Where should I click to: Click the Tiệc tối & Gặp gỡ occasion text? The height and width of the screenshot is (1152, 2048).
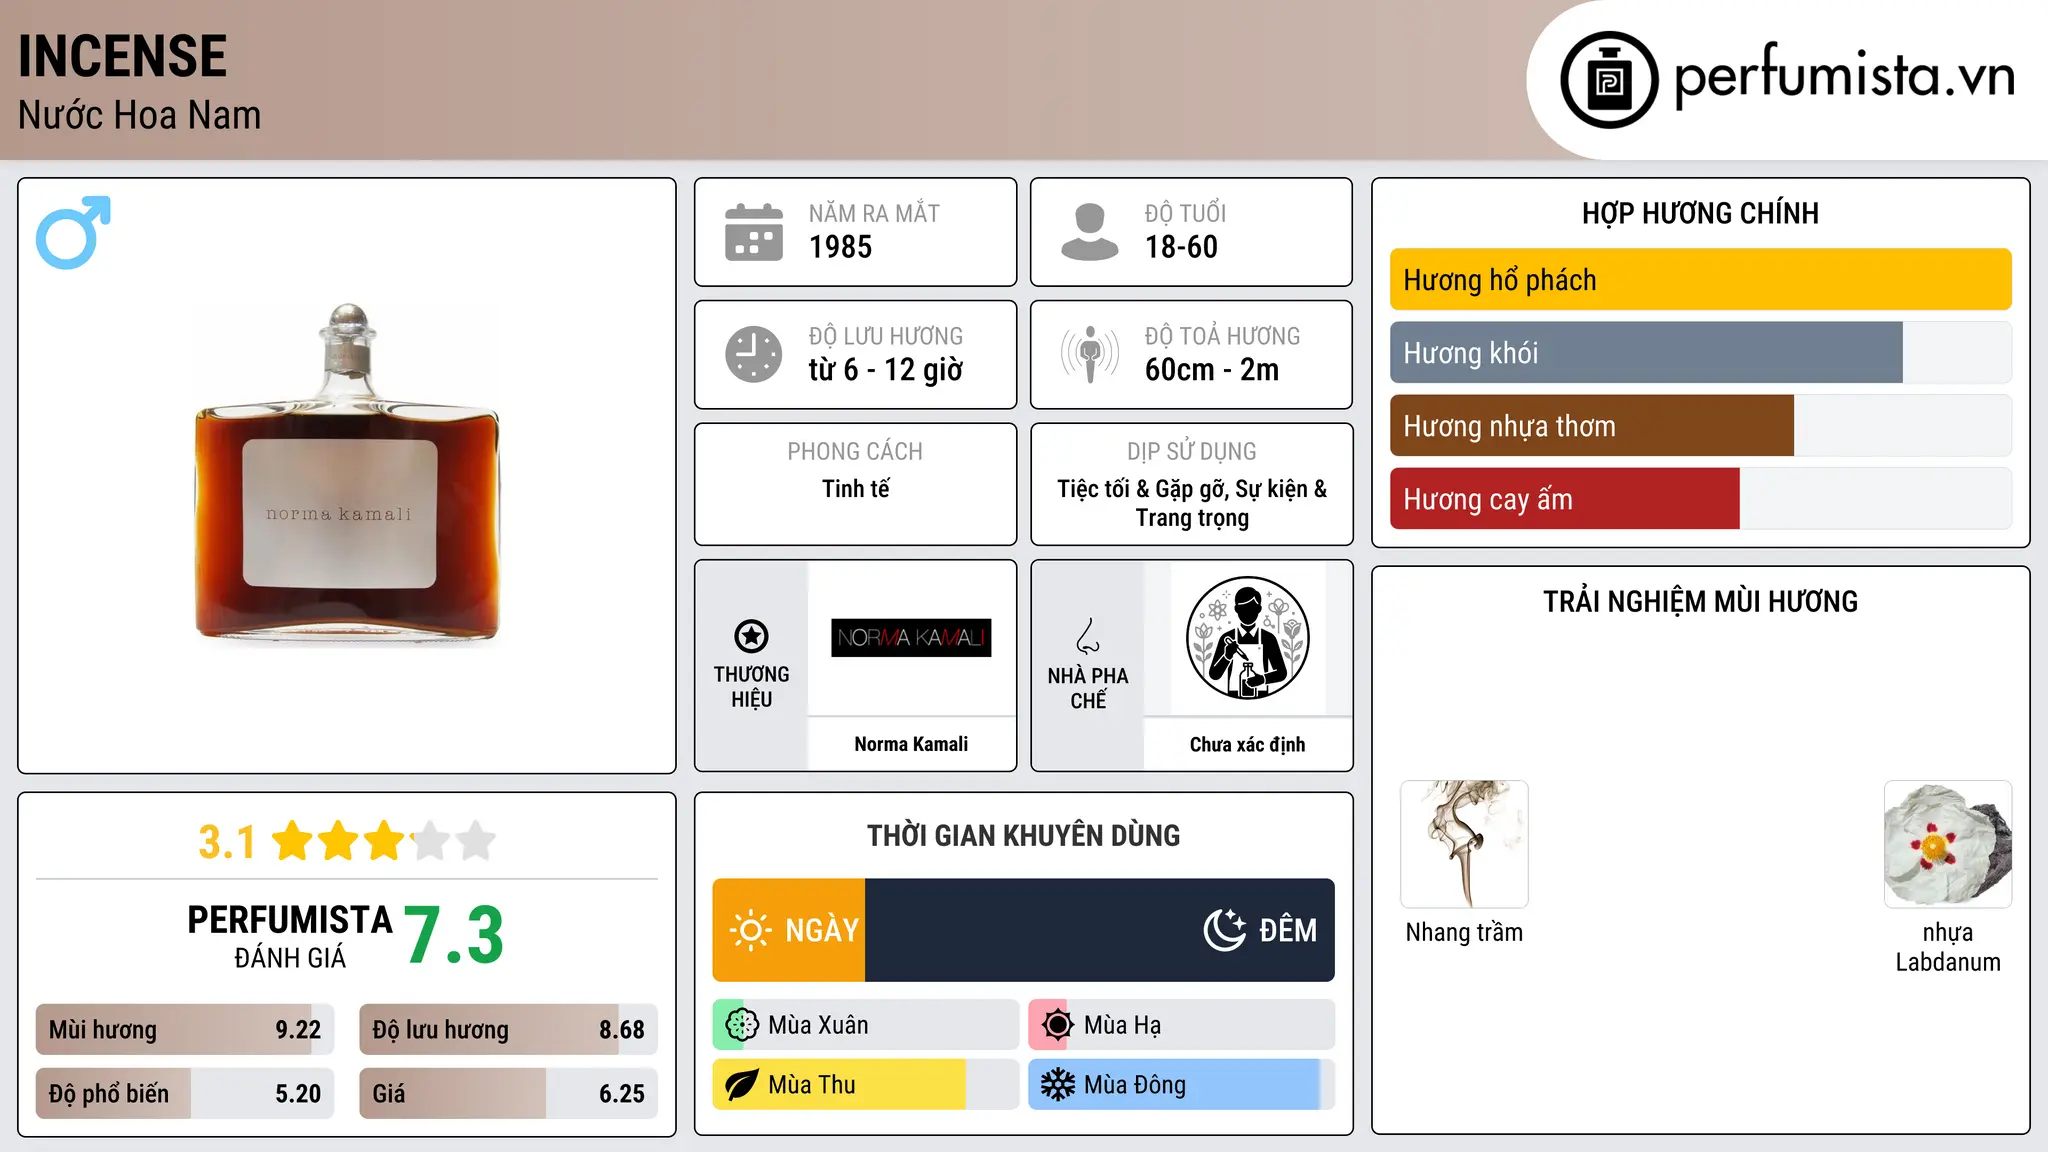coord(1192,503)
